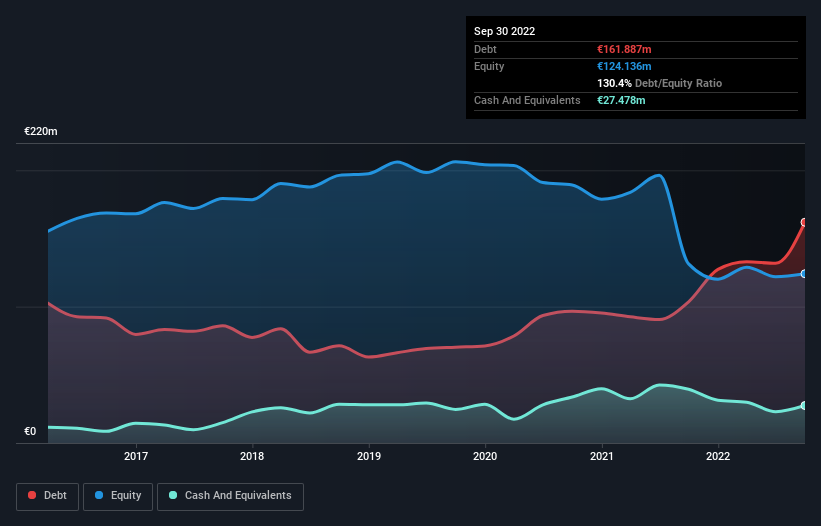Click the €124.136m equity value

[x=624, y=66]
